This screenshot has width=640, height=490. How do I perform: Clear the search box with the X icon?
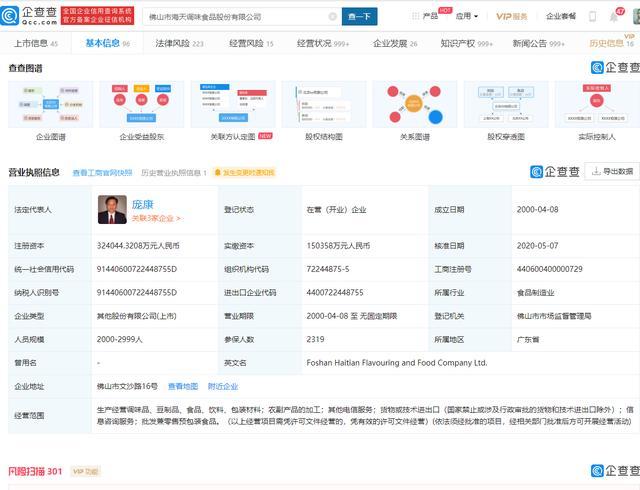(333, 17)
